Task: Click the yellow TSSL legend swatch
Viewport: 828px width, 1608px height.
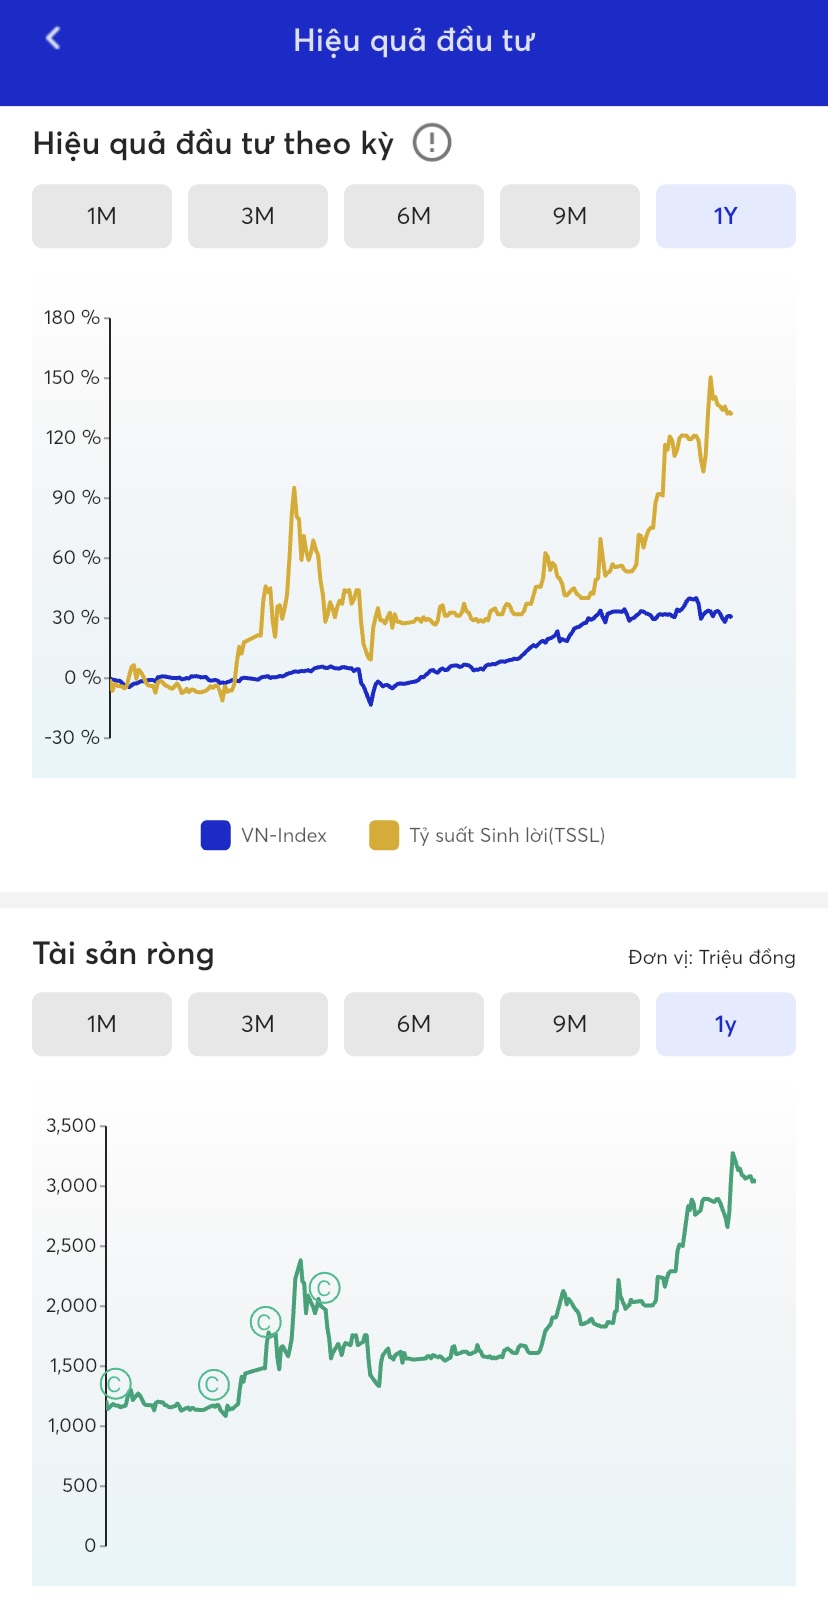Action: 384,835
